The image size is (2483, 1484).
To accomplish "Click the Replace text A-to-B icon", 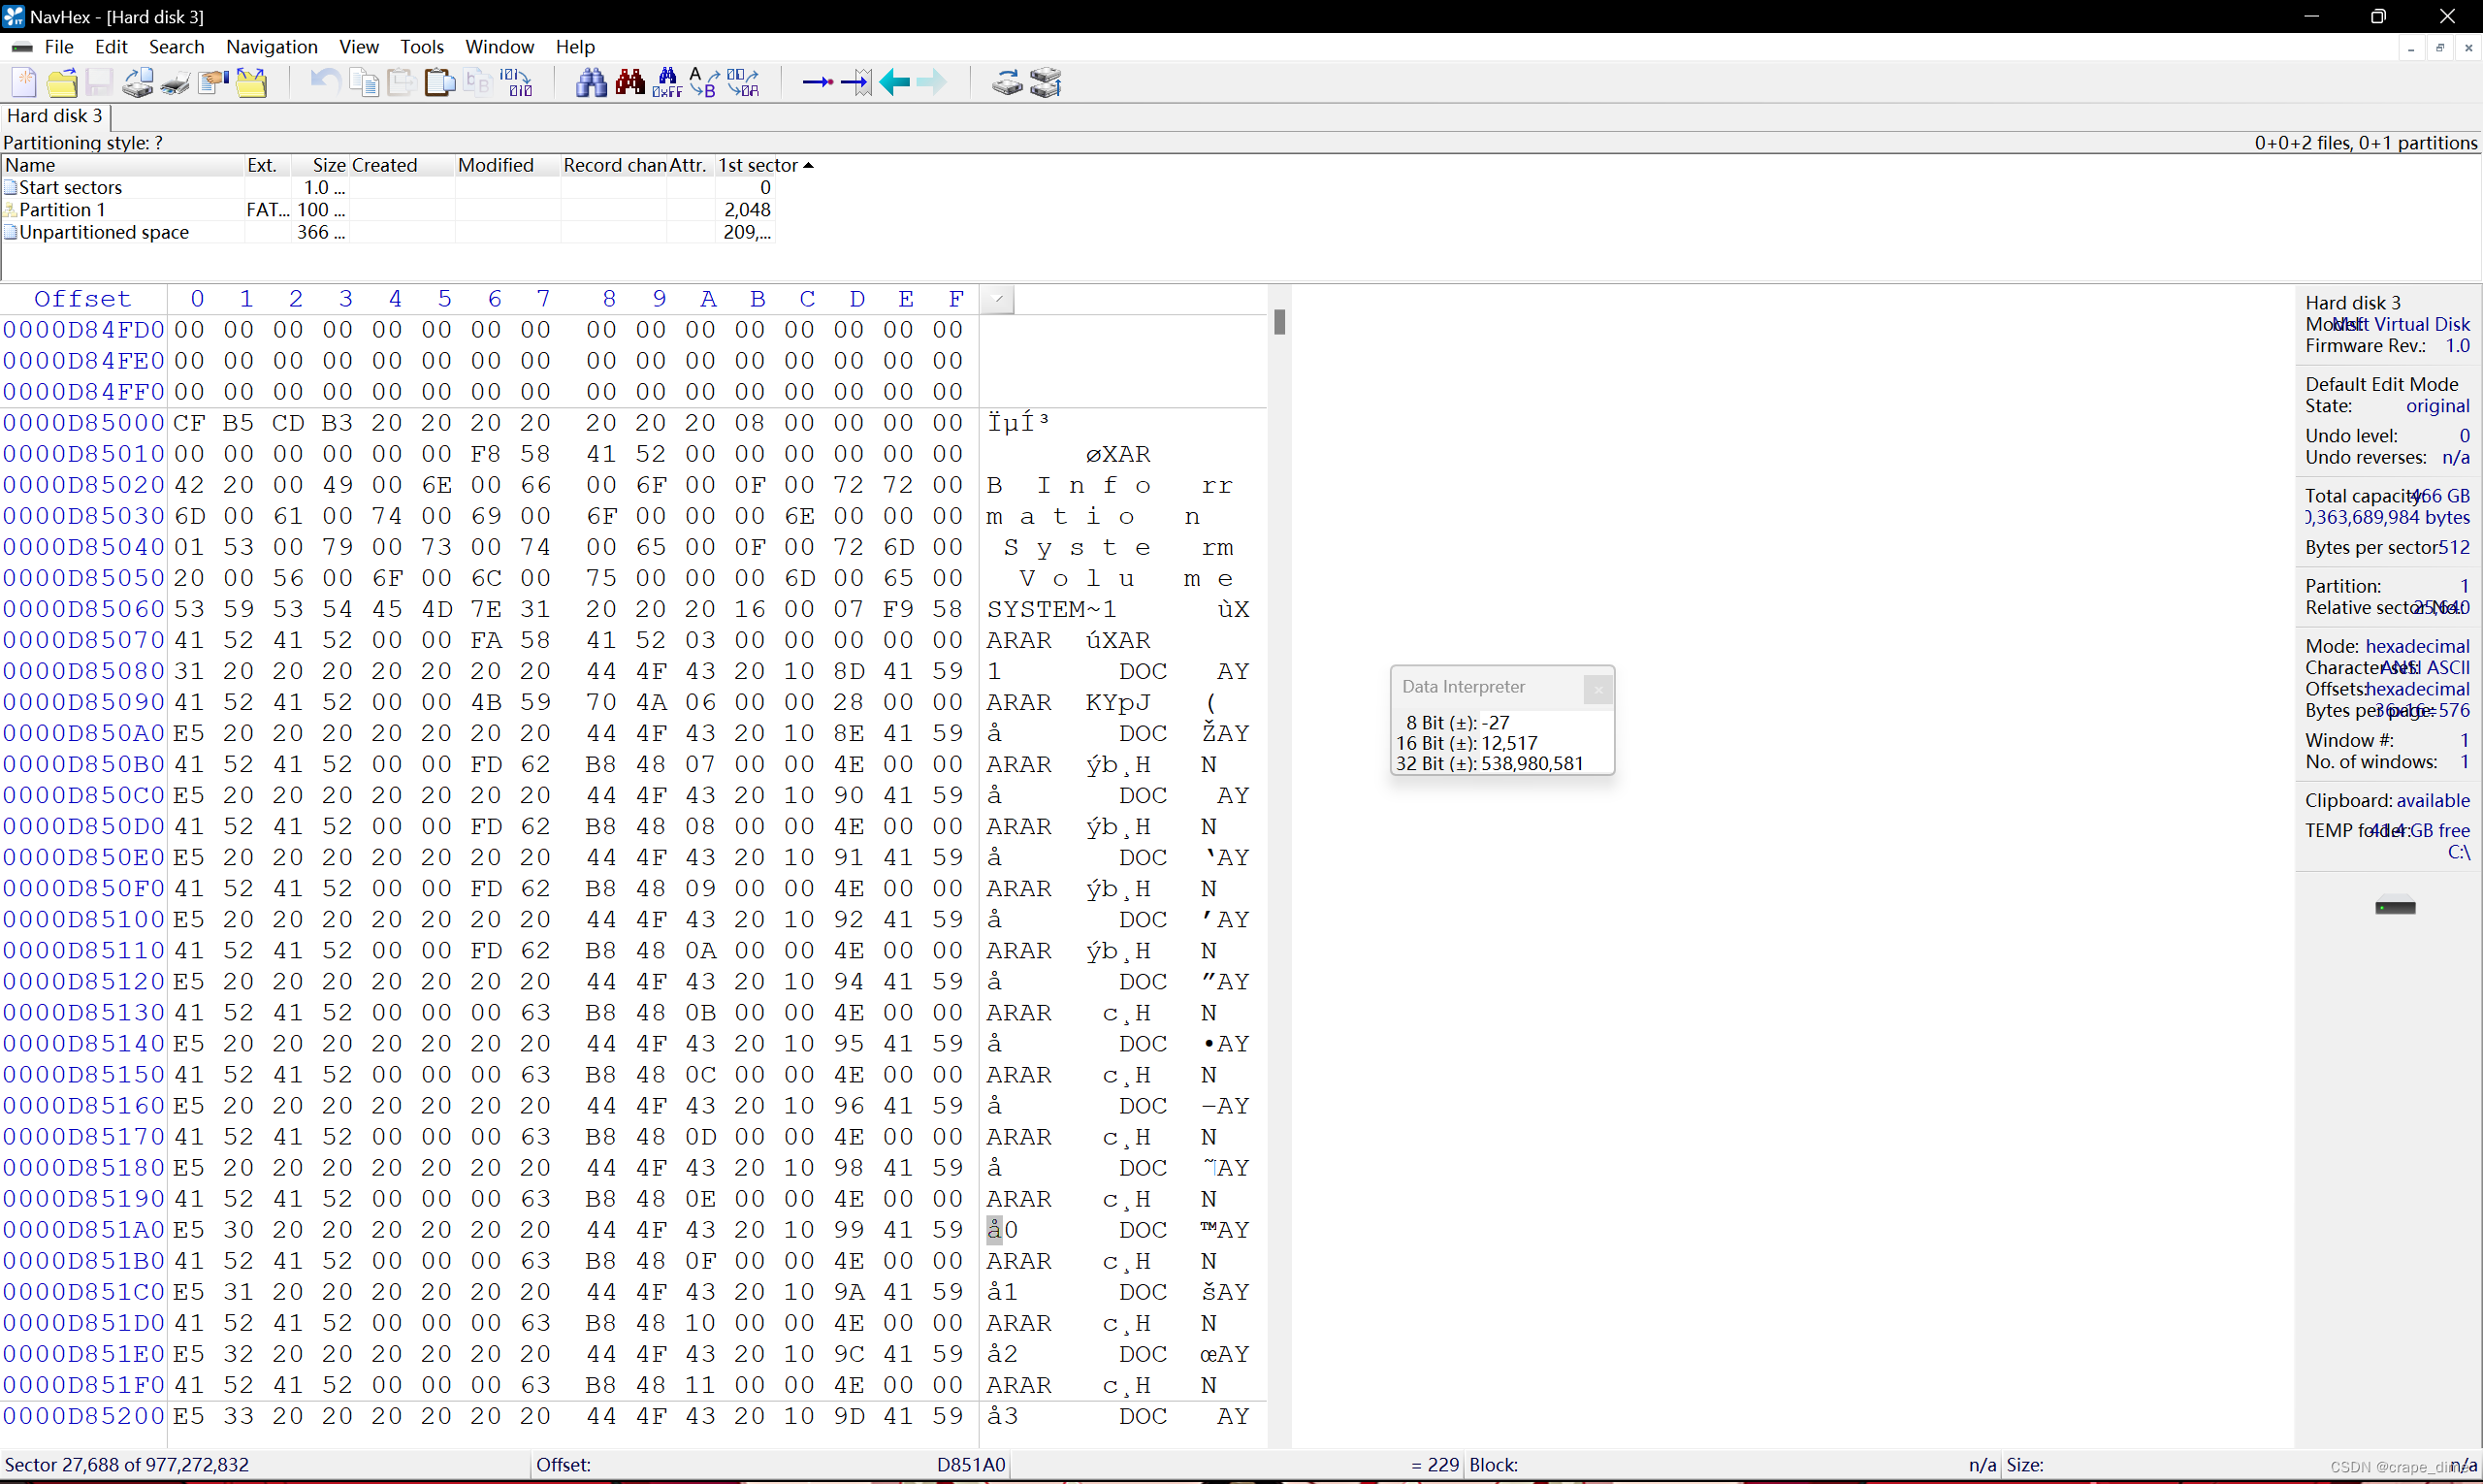I will pos(704,82).
